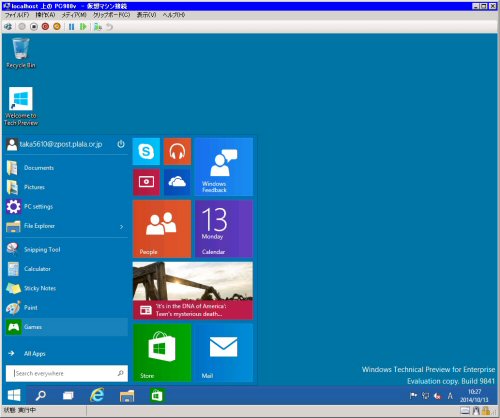500x418 pixels.
Task: Click the black square Turn Off toolbar icon
Action: [x=34, y=27]
